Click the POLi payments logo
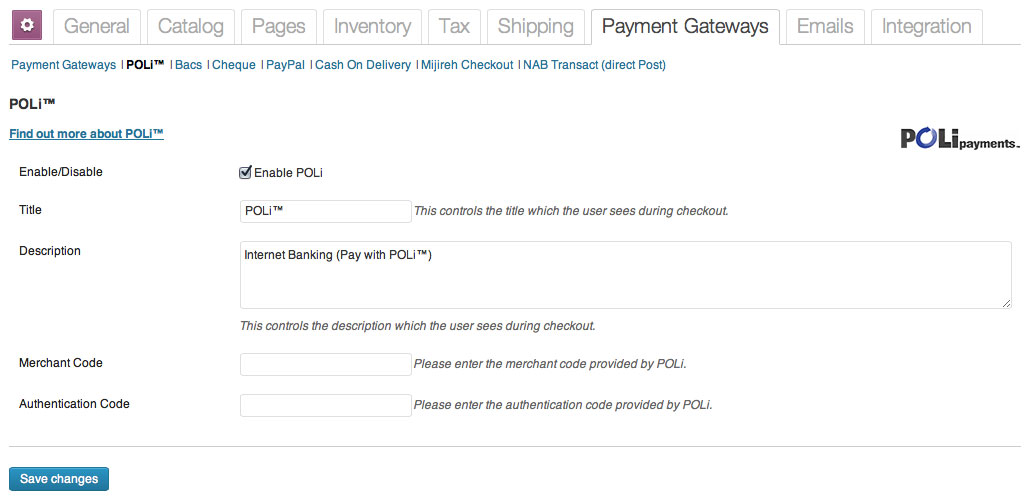This screenshot has height=504, width=1030. pos(960,139)
